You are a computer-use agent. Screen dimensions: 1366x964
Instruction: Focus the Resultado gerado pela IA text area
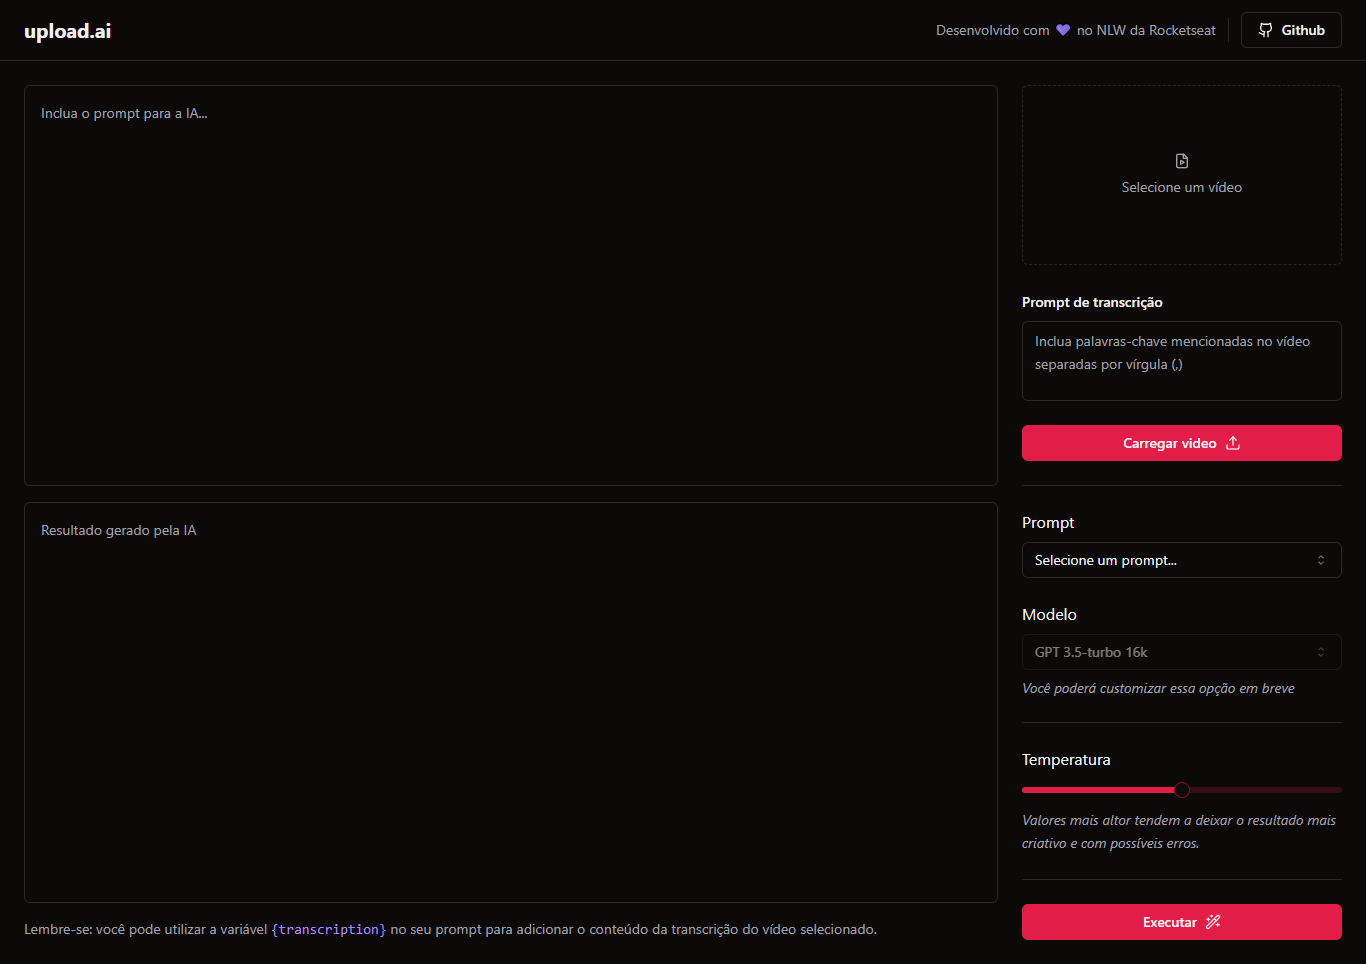(x=511, y=702)
